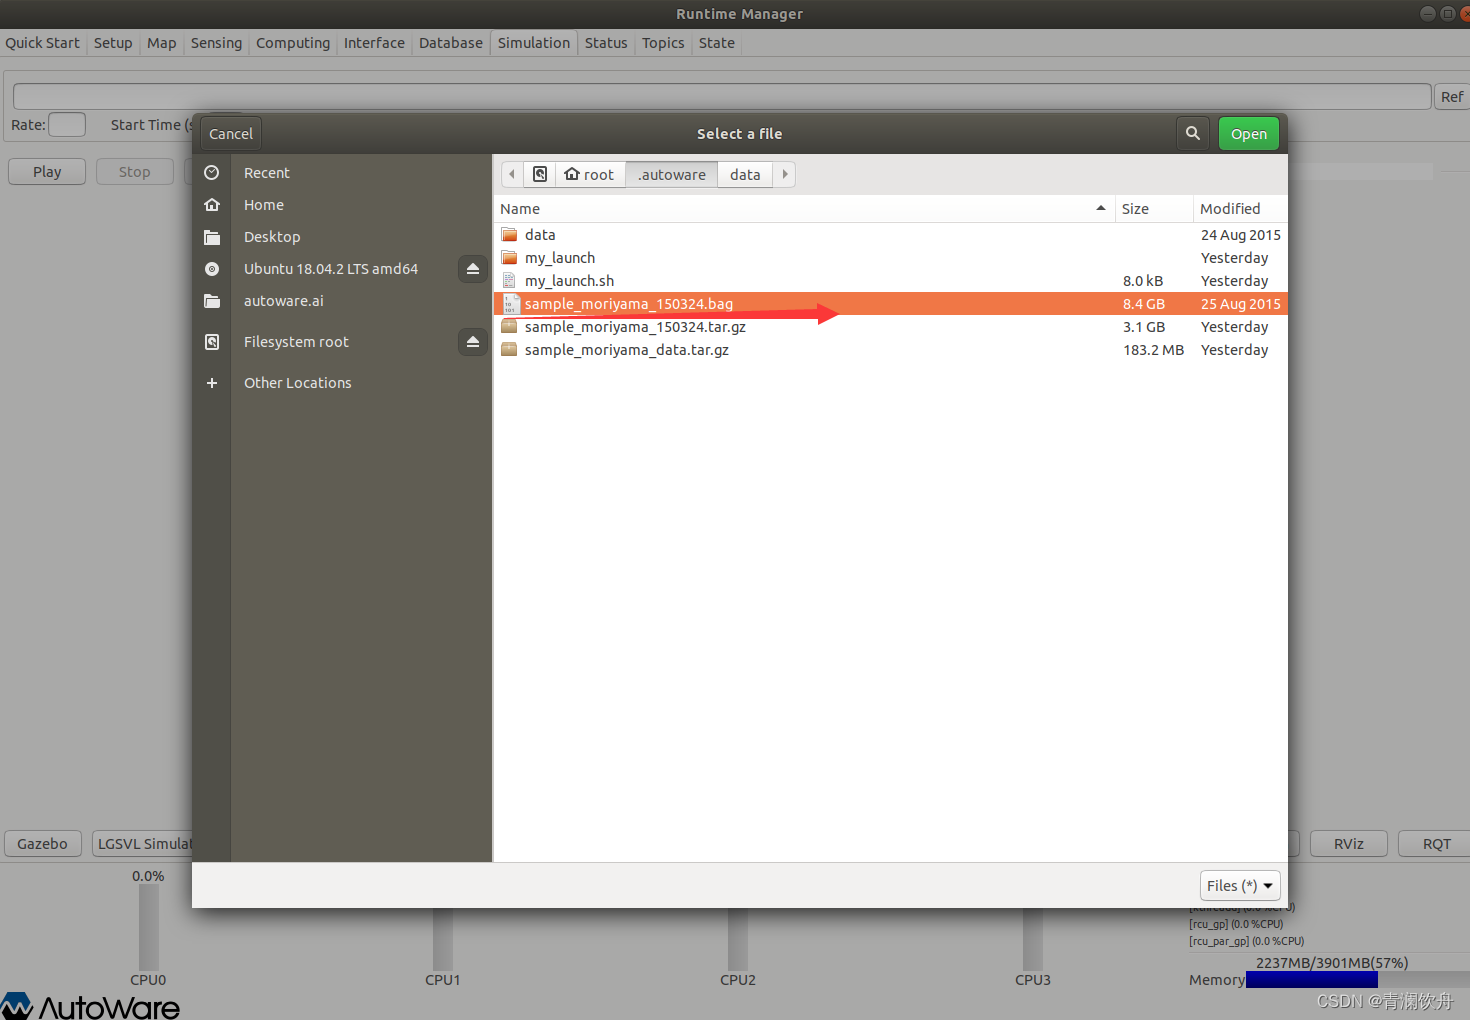The image size is (1470, 1020).
Task: Click root in the path bar
Action: tap(590, 174)
